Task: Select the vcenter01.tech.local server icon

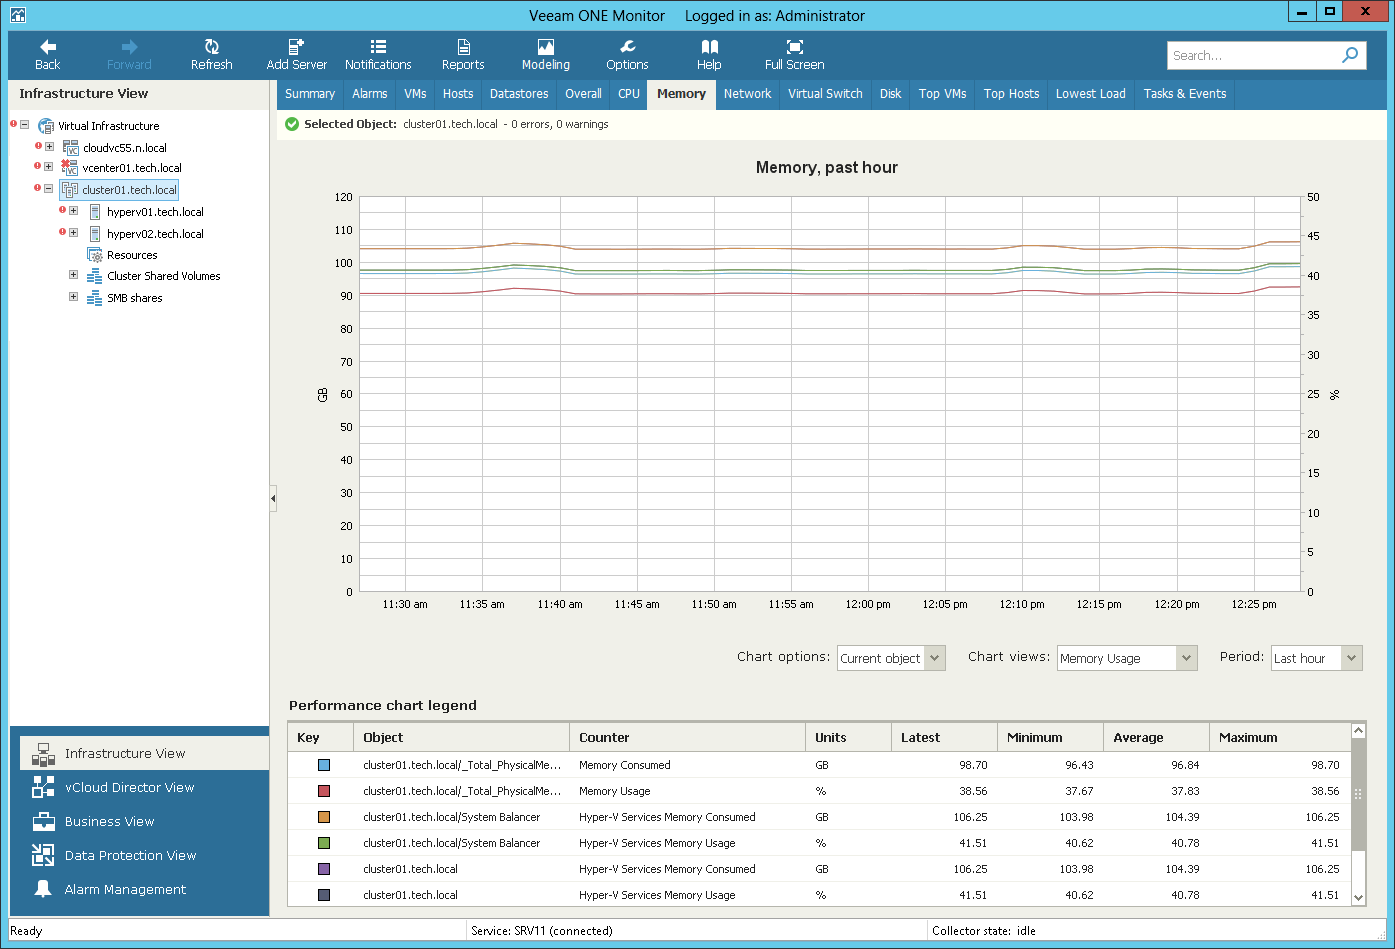Action: (x=70, y=168)
